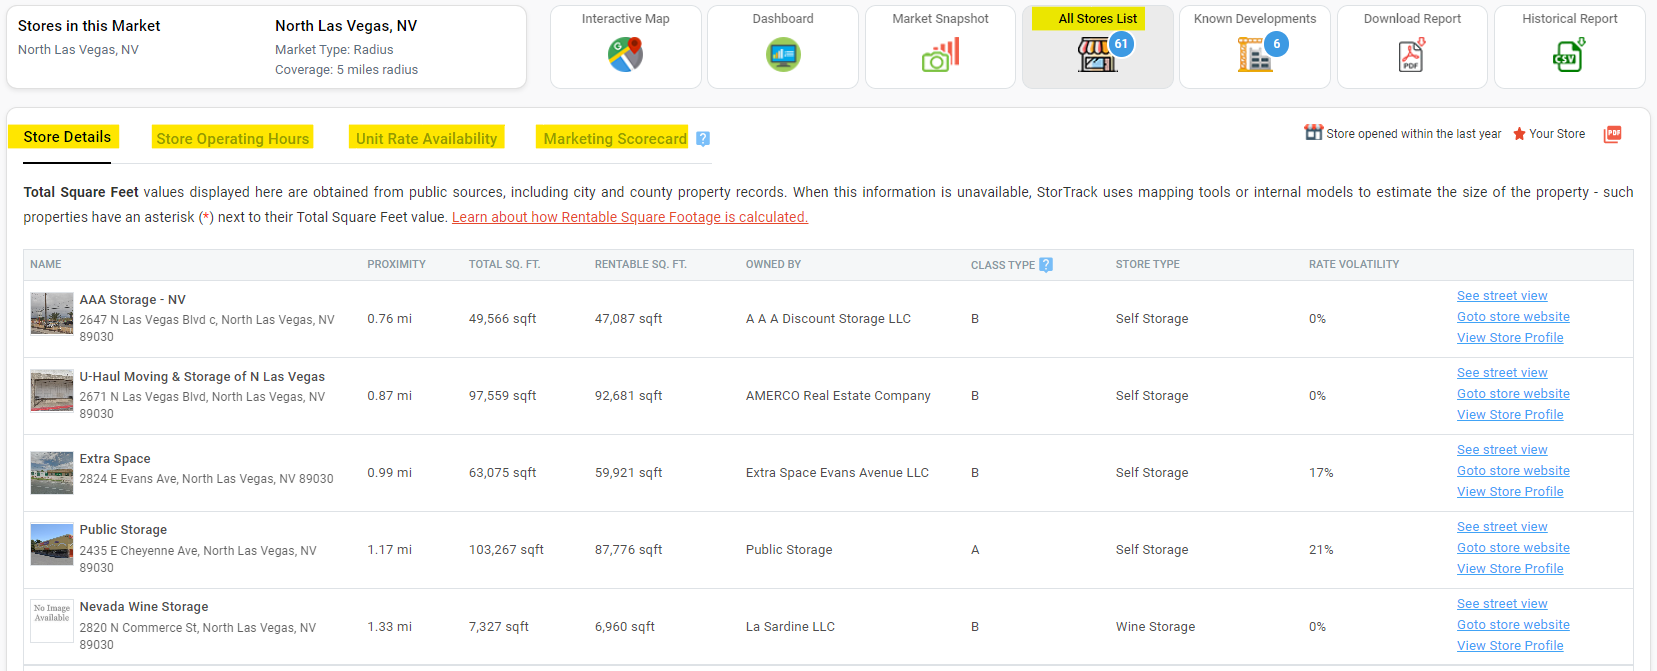Viewport: 1657px width, 671px height.
Task: Click the Public Storage store name
Action: tap(123, 530)
